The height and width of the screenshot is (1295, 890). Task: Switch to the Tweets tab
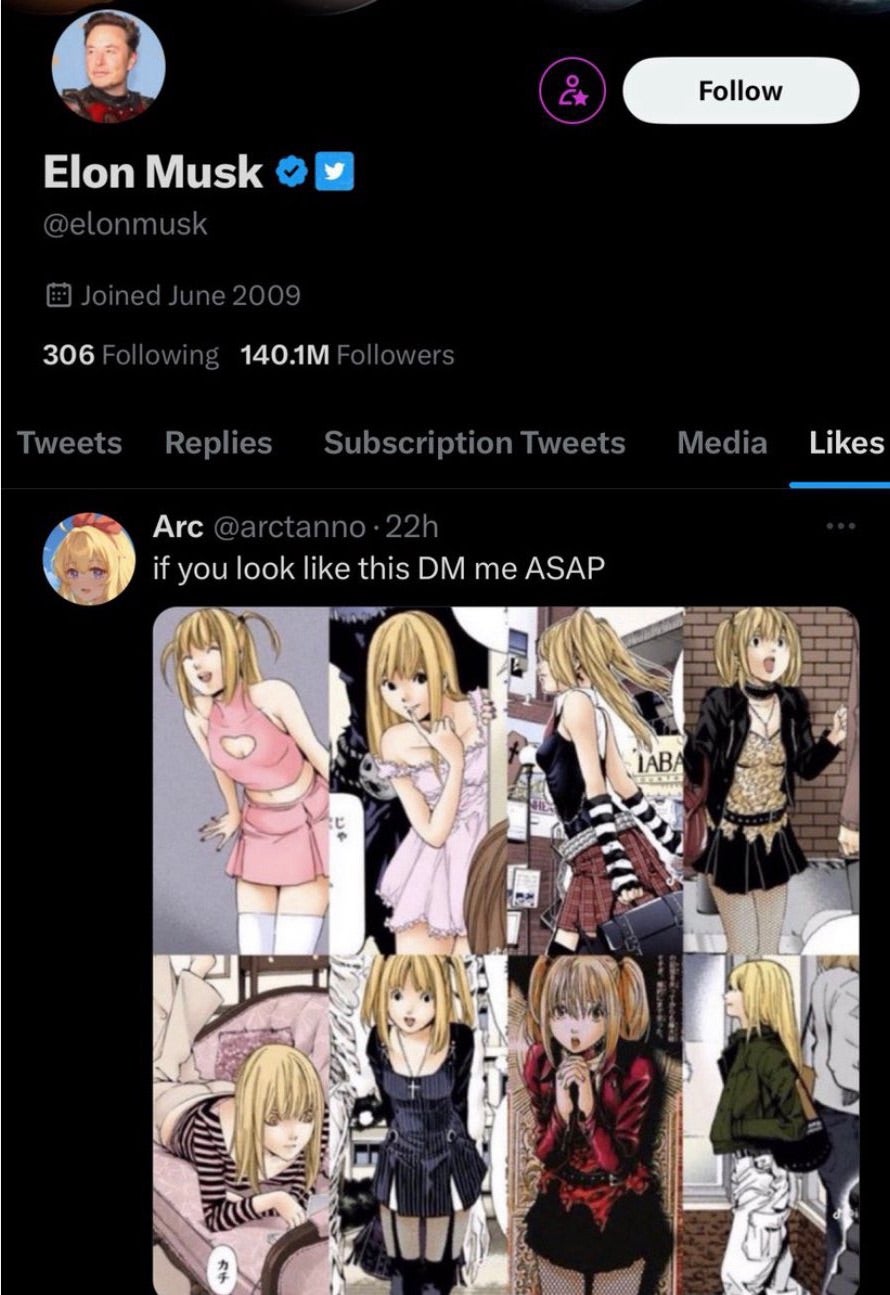70,443
